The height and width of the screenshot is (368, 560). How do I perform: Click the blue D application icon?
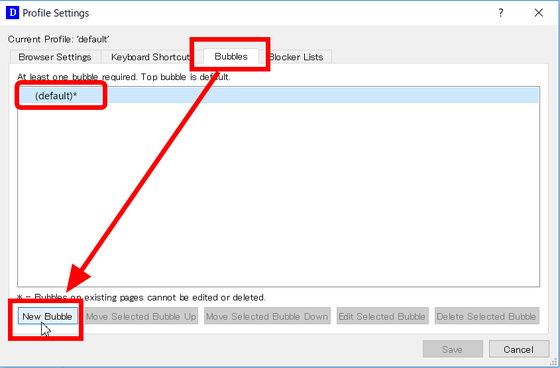coord(12,13)
